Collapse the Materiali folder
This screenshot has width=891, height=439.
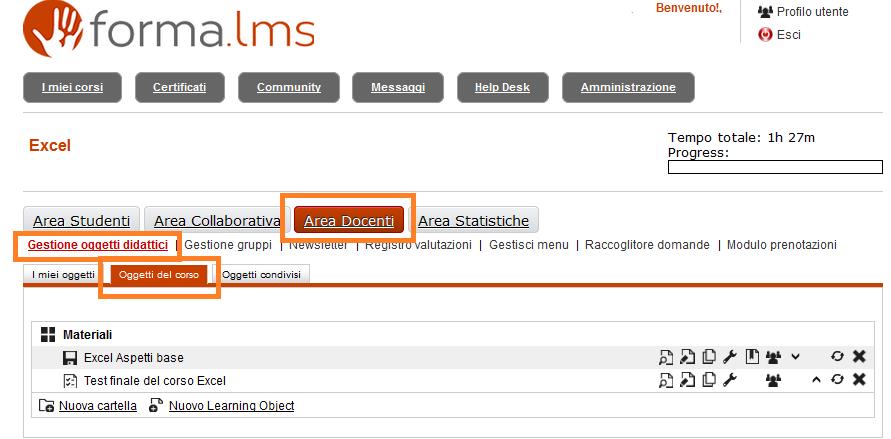[x=47, y=335]
